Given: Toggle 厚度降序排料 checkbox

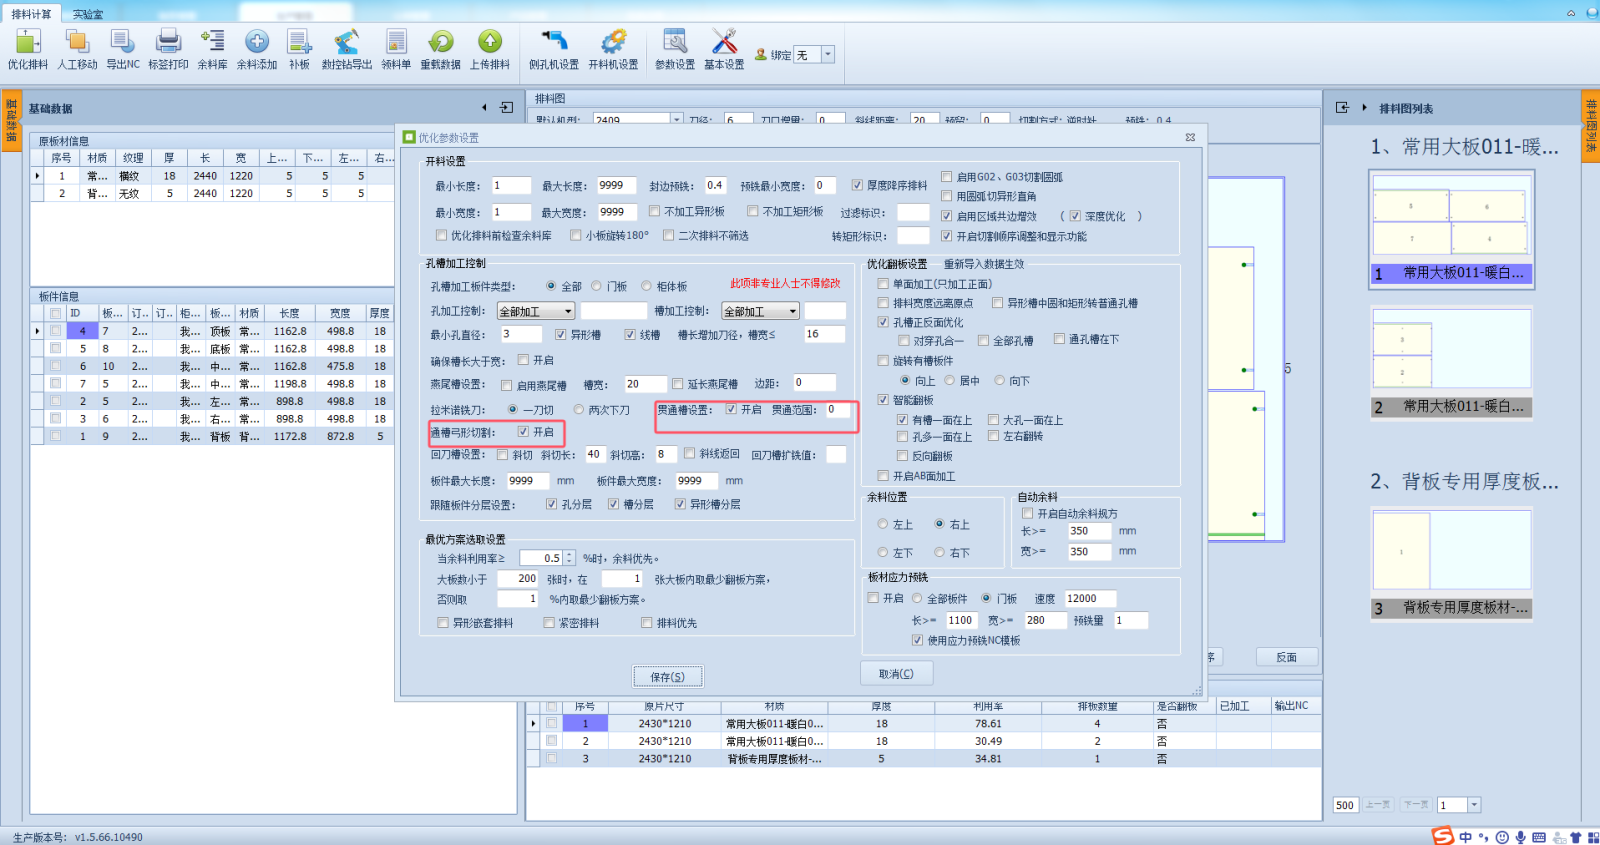Looking at the screenshot, I should [x=857, y=185].
